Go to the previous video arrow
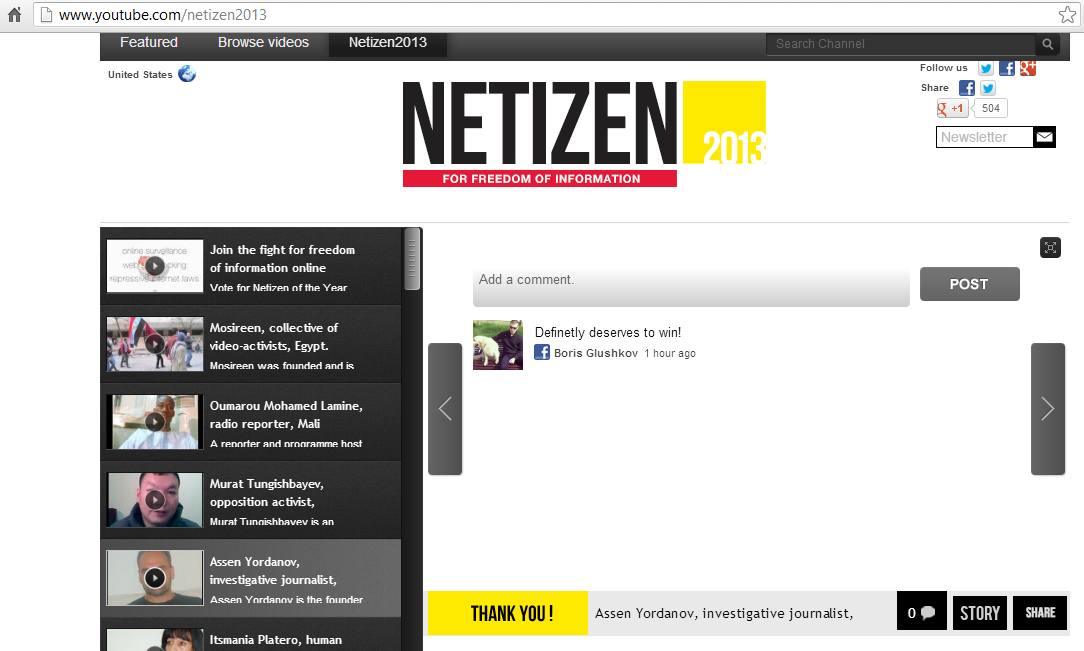1084x651 pixels. point(445,408)
